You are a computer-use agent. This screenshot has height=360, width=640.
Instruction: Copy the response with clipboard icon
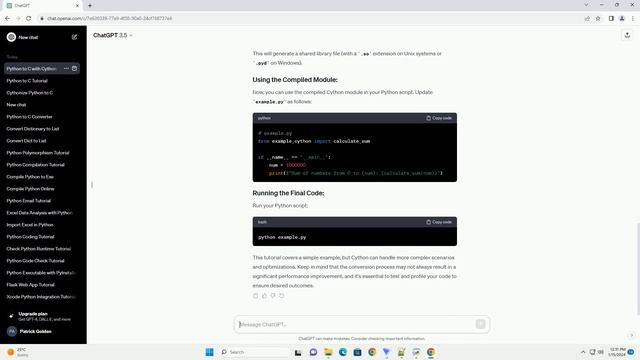tap(256, 296)
